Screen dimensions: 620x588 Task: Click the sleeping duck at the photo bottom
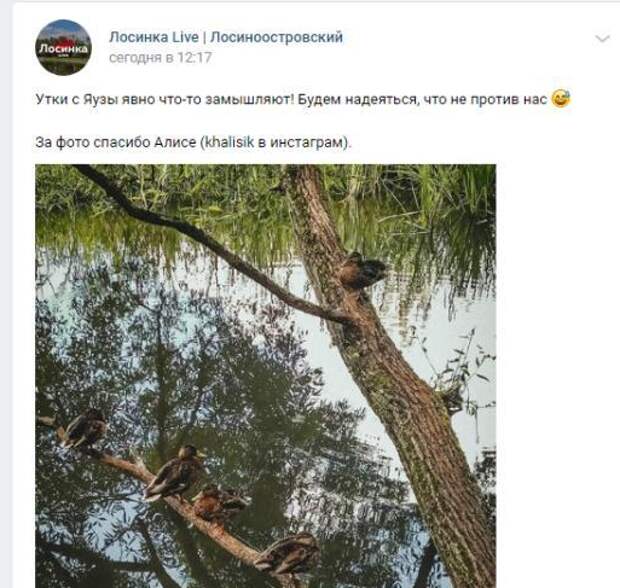[x=288, y=554]
